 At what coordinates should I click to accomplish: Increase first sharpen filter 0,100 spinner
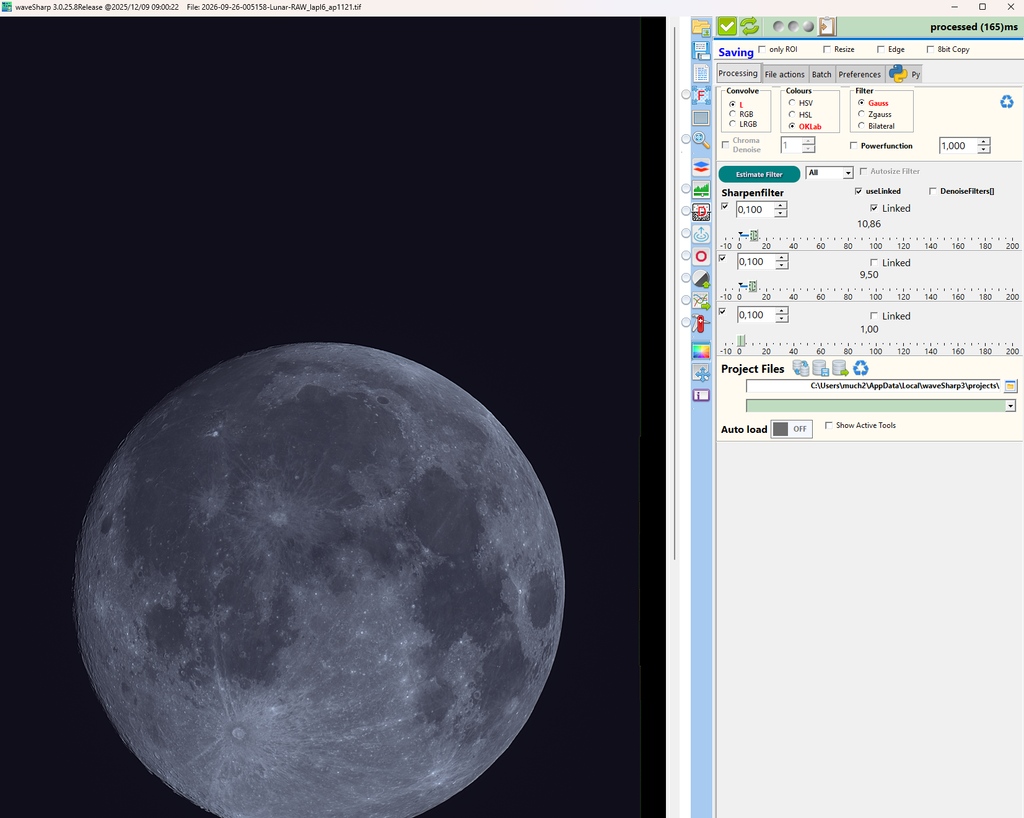pos(780,206)
